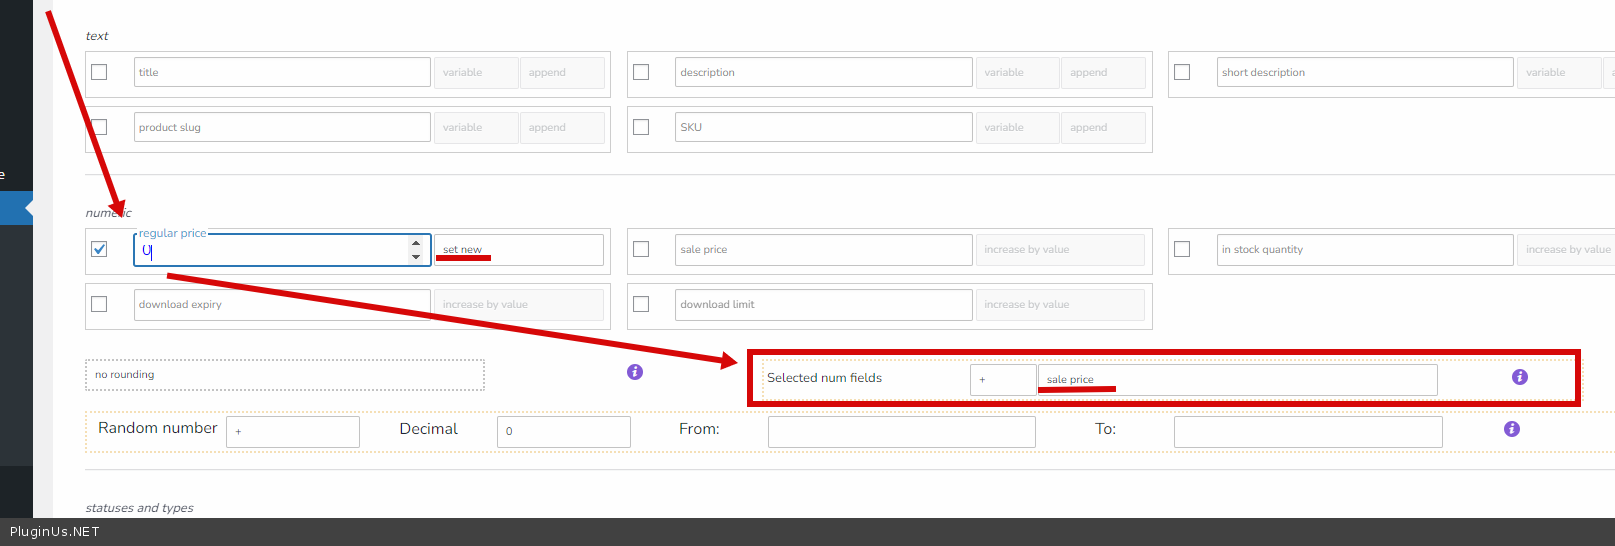
Task: Click the Random number From field
Action: click(x=901, y=432)
